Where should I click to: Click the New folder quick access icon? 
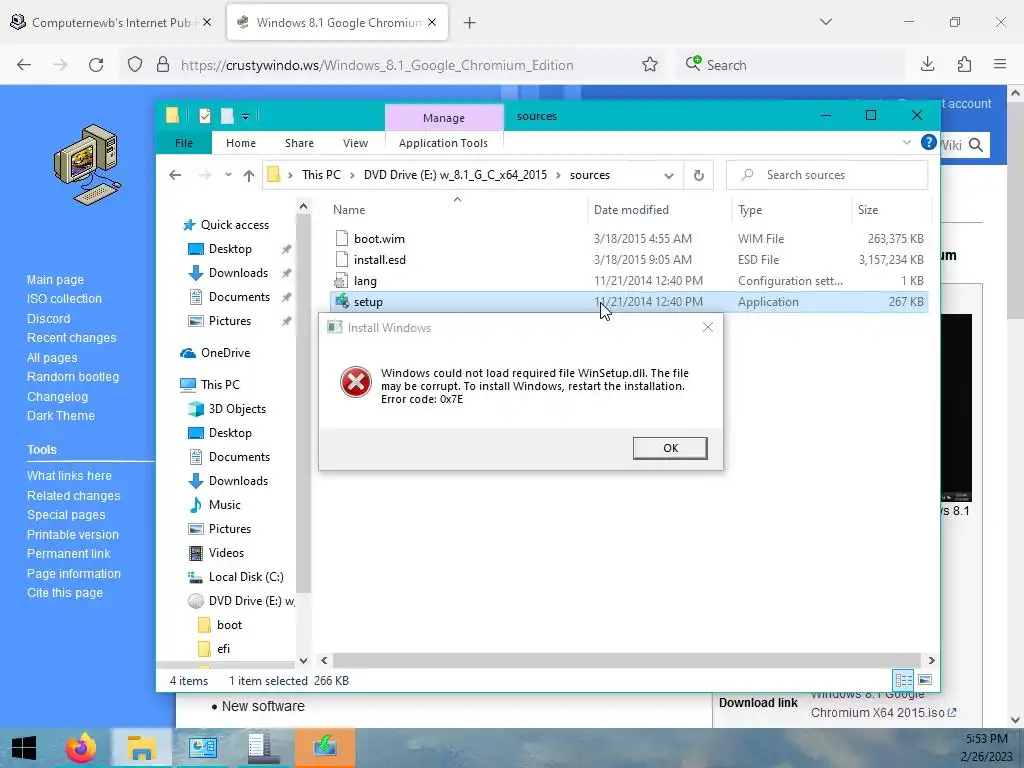click(227, 116)
